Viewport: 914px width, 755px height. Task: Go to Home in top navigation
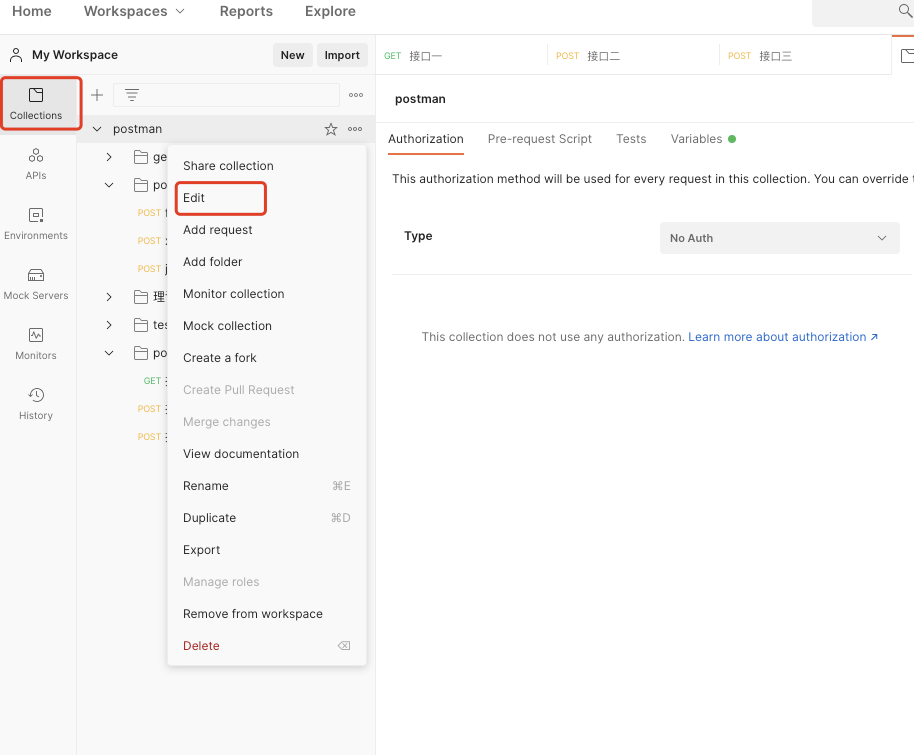31,11
